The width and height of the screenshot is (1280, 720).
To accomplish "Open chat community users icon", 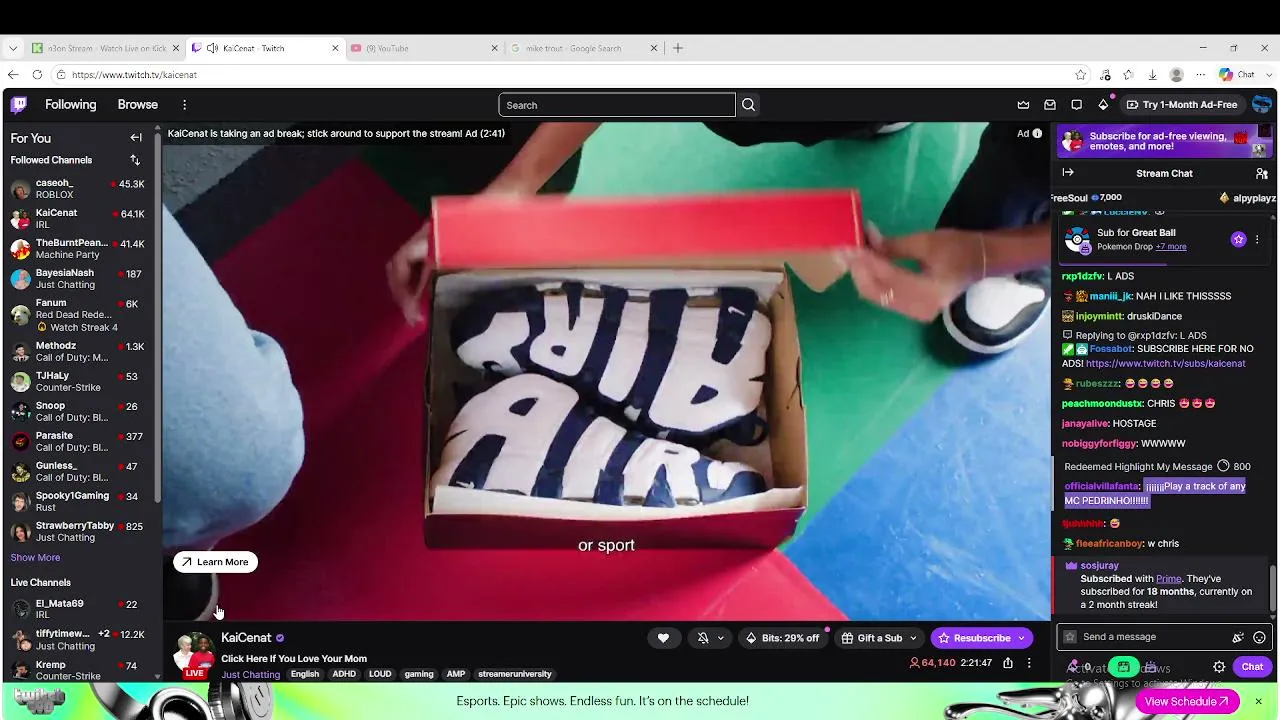I will point(1262,173).
